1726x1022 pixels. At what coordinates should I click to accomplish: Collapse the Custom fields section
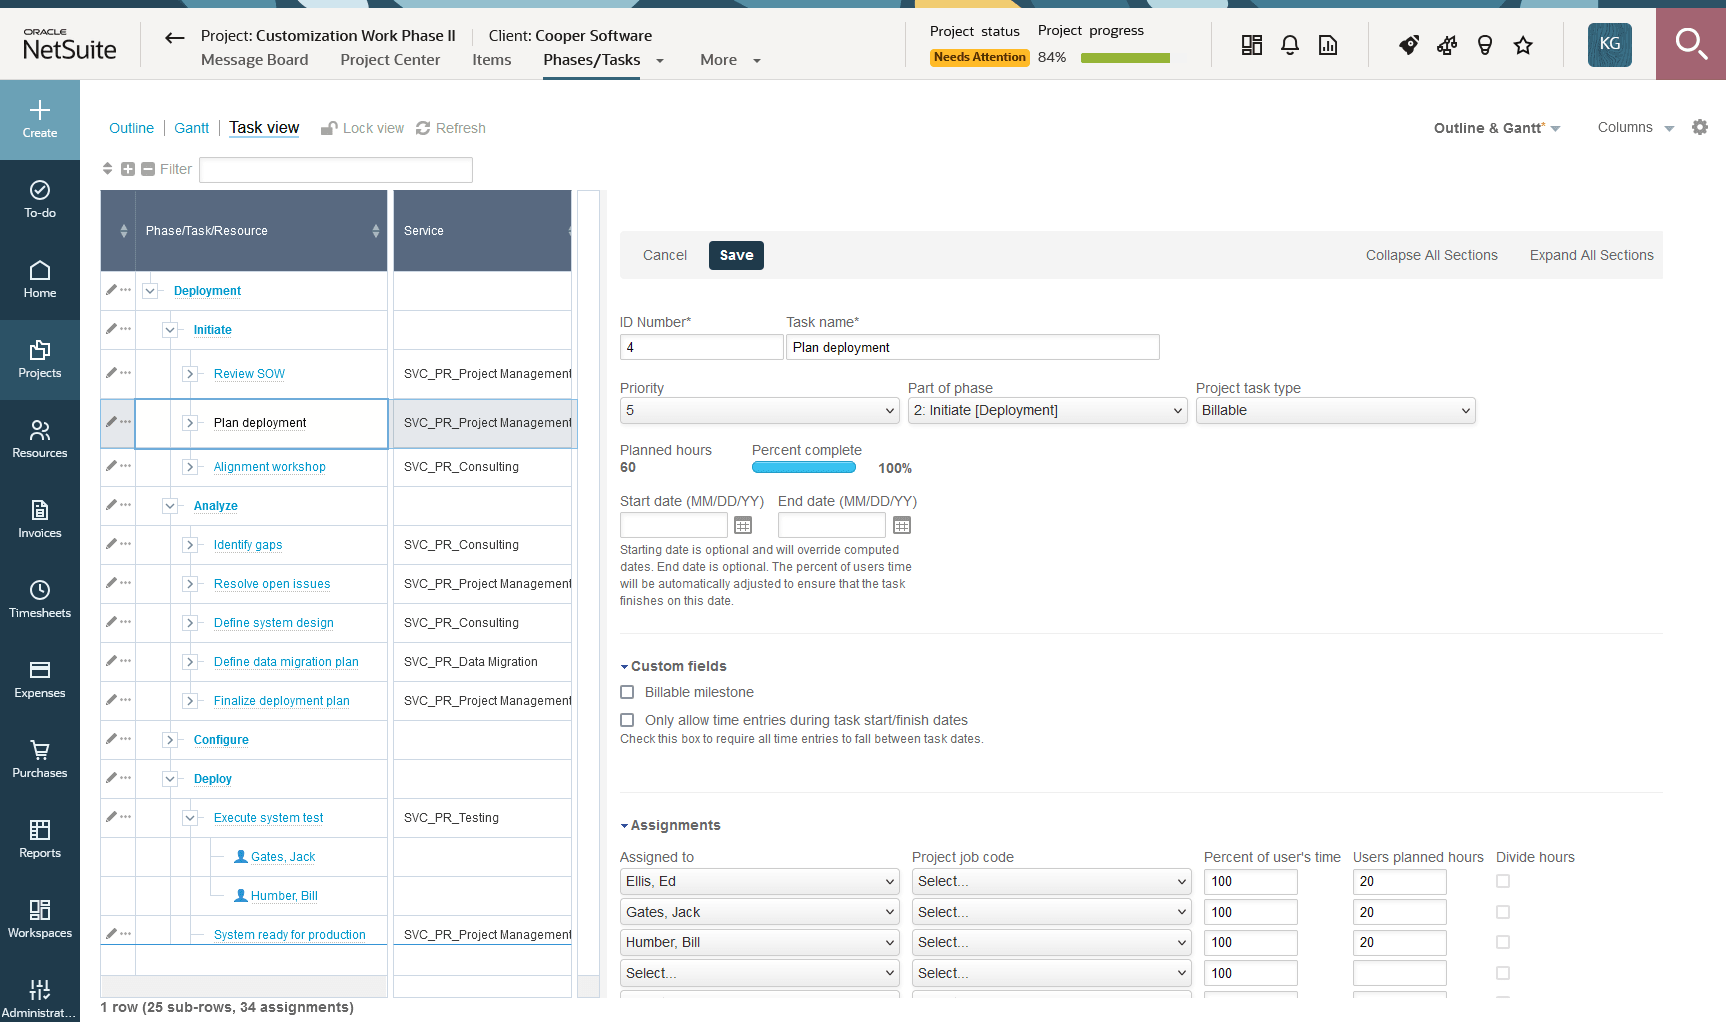click(x=673, y=666)
